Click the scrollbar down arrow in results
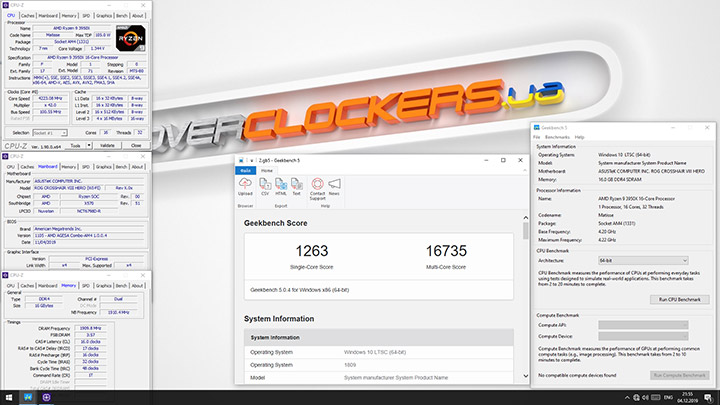720x405 pixels. tap(526, 376)
